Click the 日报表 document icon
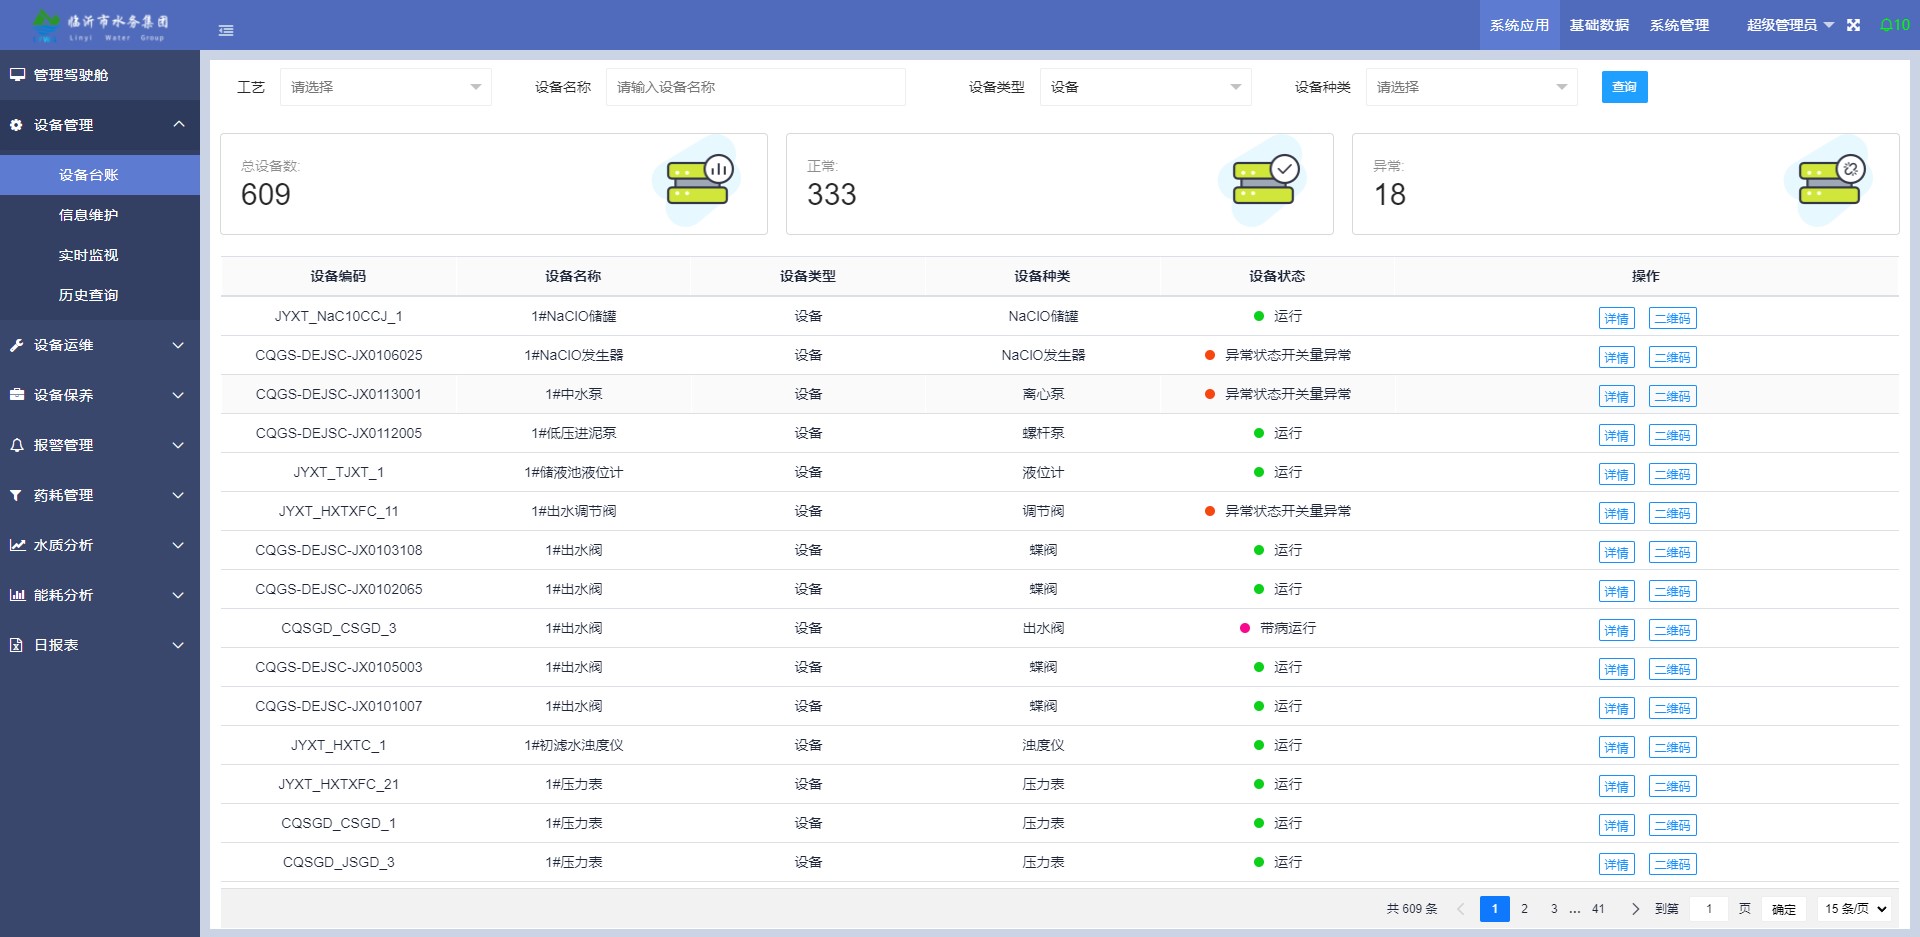Viewport: 1920px width, 937px height. [16, 645]
